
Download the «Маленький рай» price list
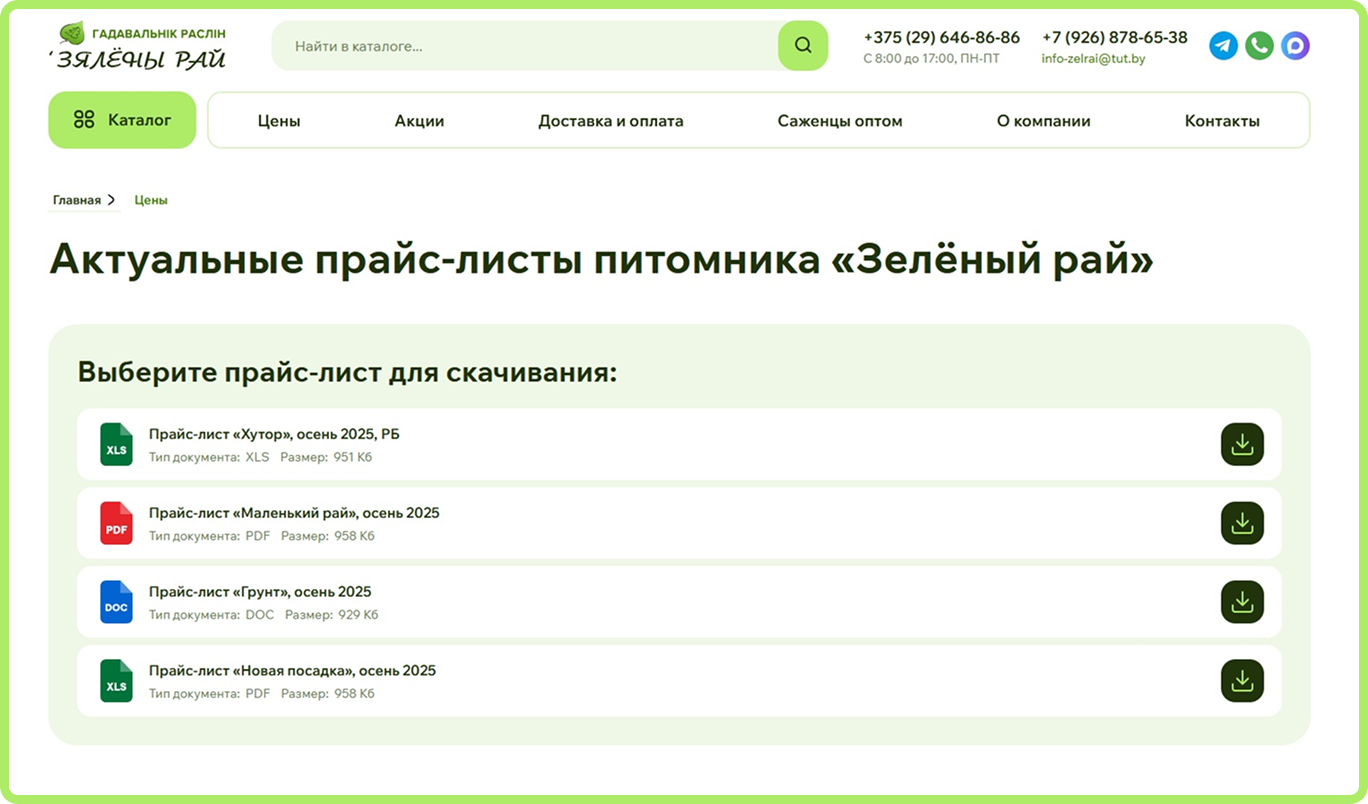click(x=1242, y=523)
